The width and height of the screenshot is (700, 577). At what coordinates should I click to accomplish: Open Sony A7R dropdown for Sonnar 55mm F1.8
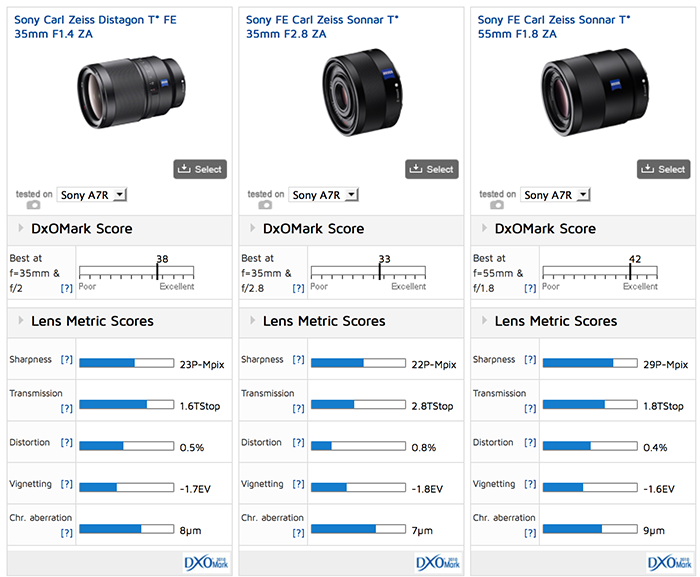pyautogui.click(x=555, y=195)
